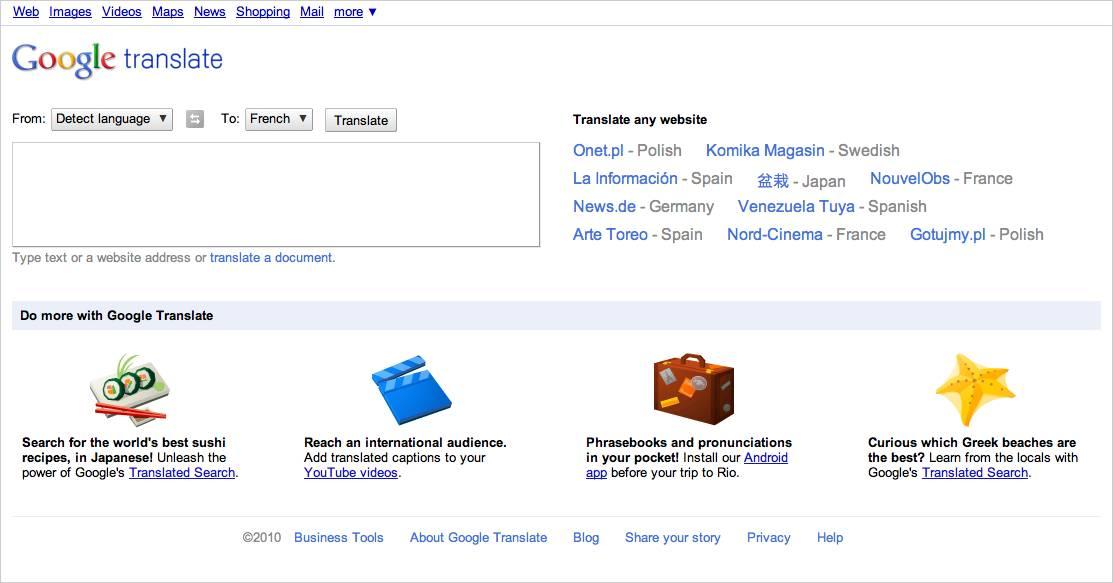
Task: Click the ©2010 footer text
Action: pos(262,538)
